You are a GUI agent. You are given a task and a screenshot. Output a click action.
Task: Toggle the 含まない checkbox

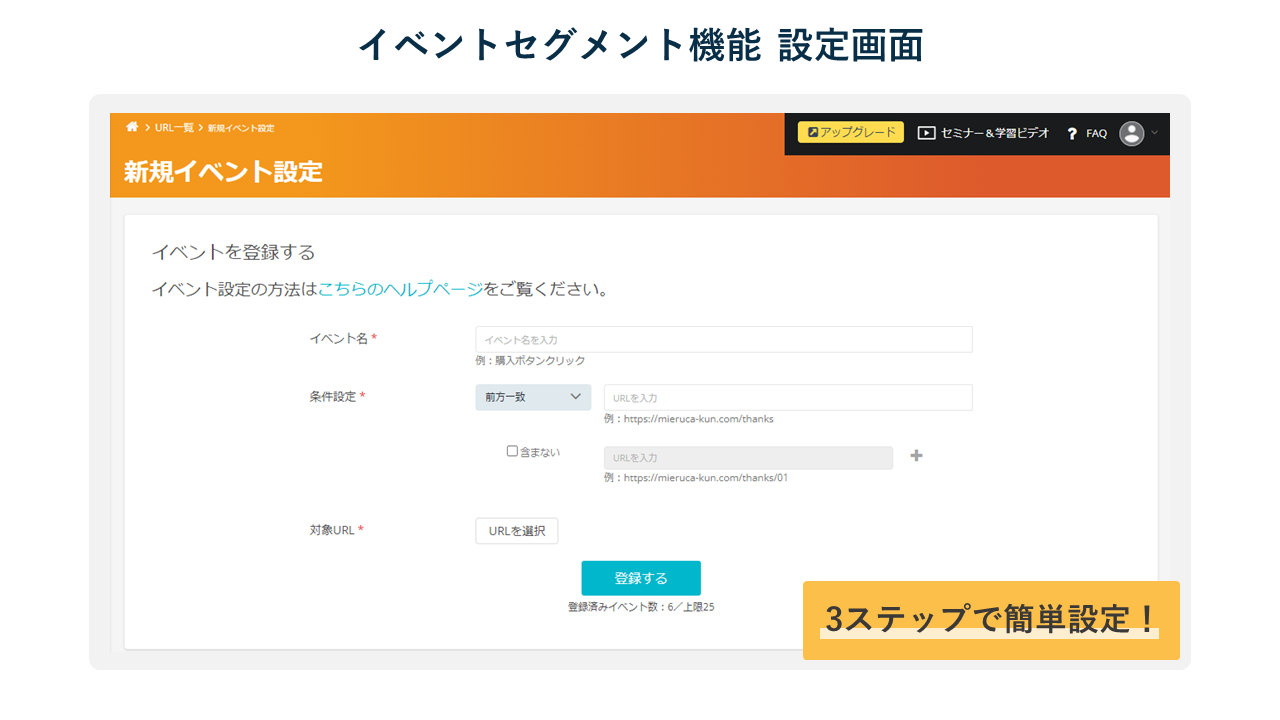pyautogui.click(x=512, y=451)
